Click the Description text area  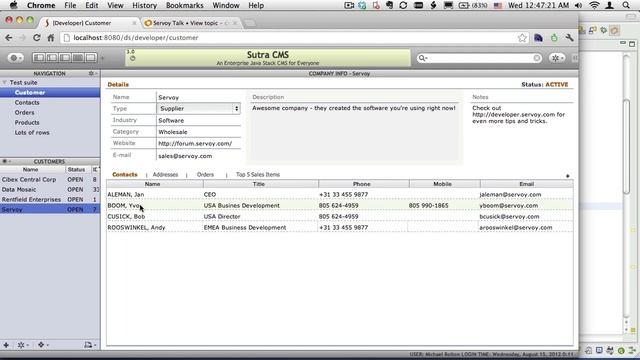pos(354,132)
